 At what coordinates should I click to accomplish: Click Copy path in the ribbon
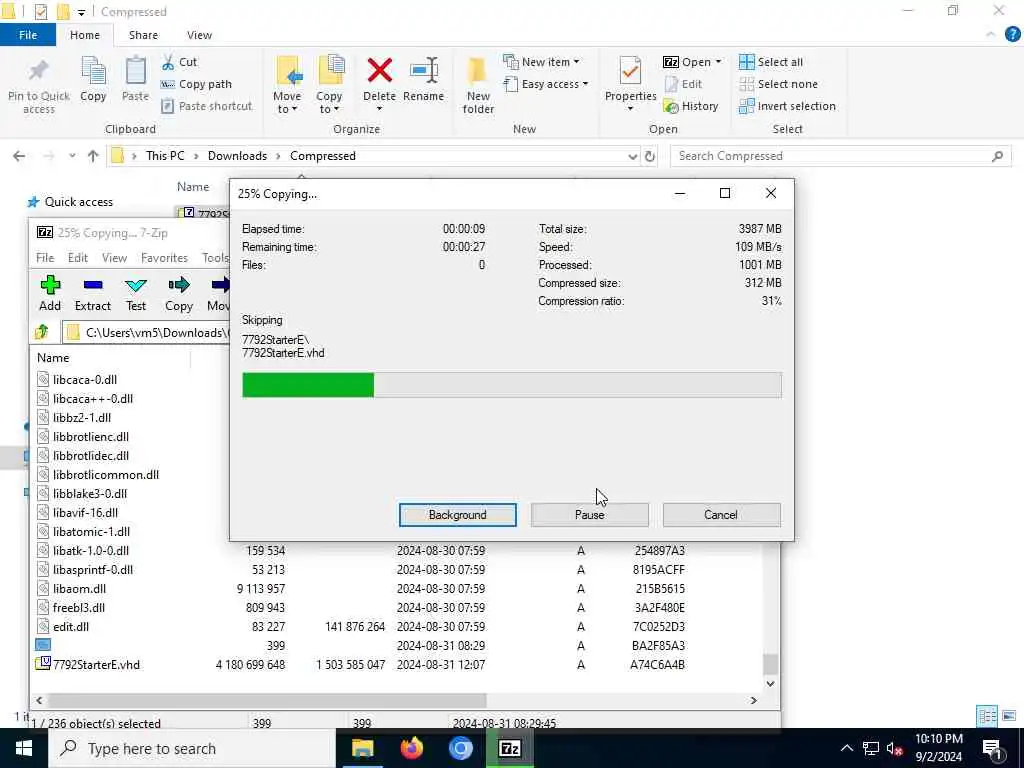coord(196,84)
